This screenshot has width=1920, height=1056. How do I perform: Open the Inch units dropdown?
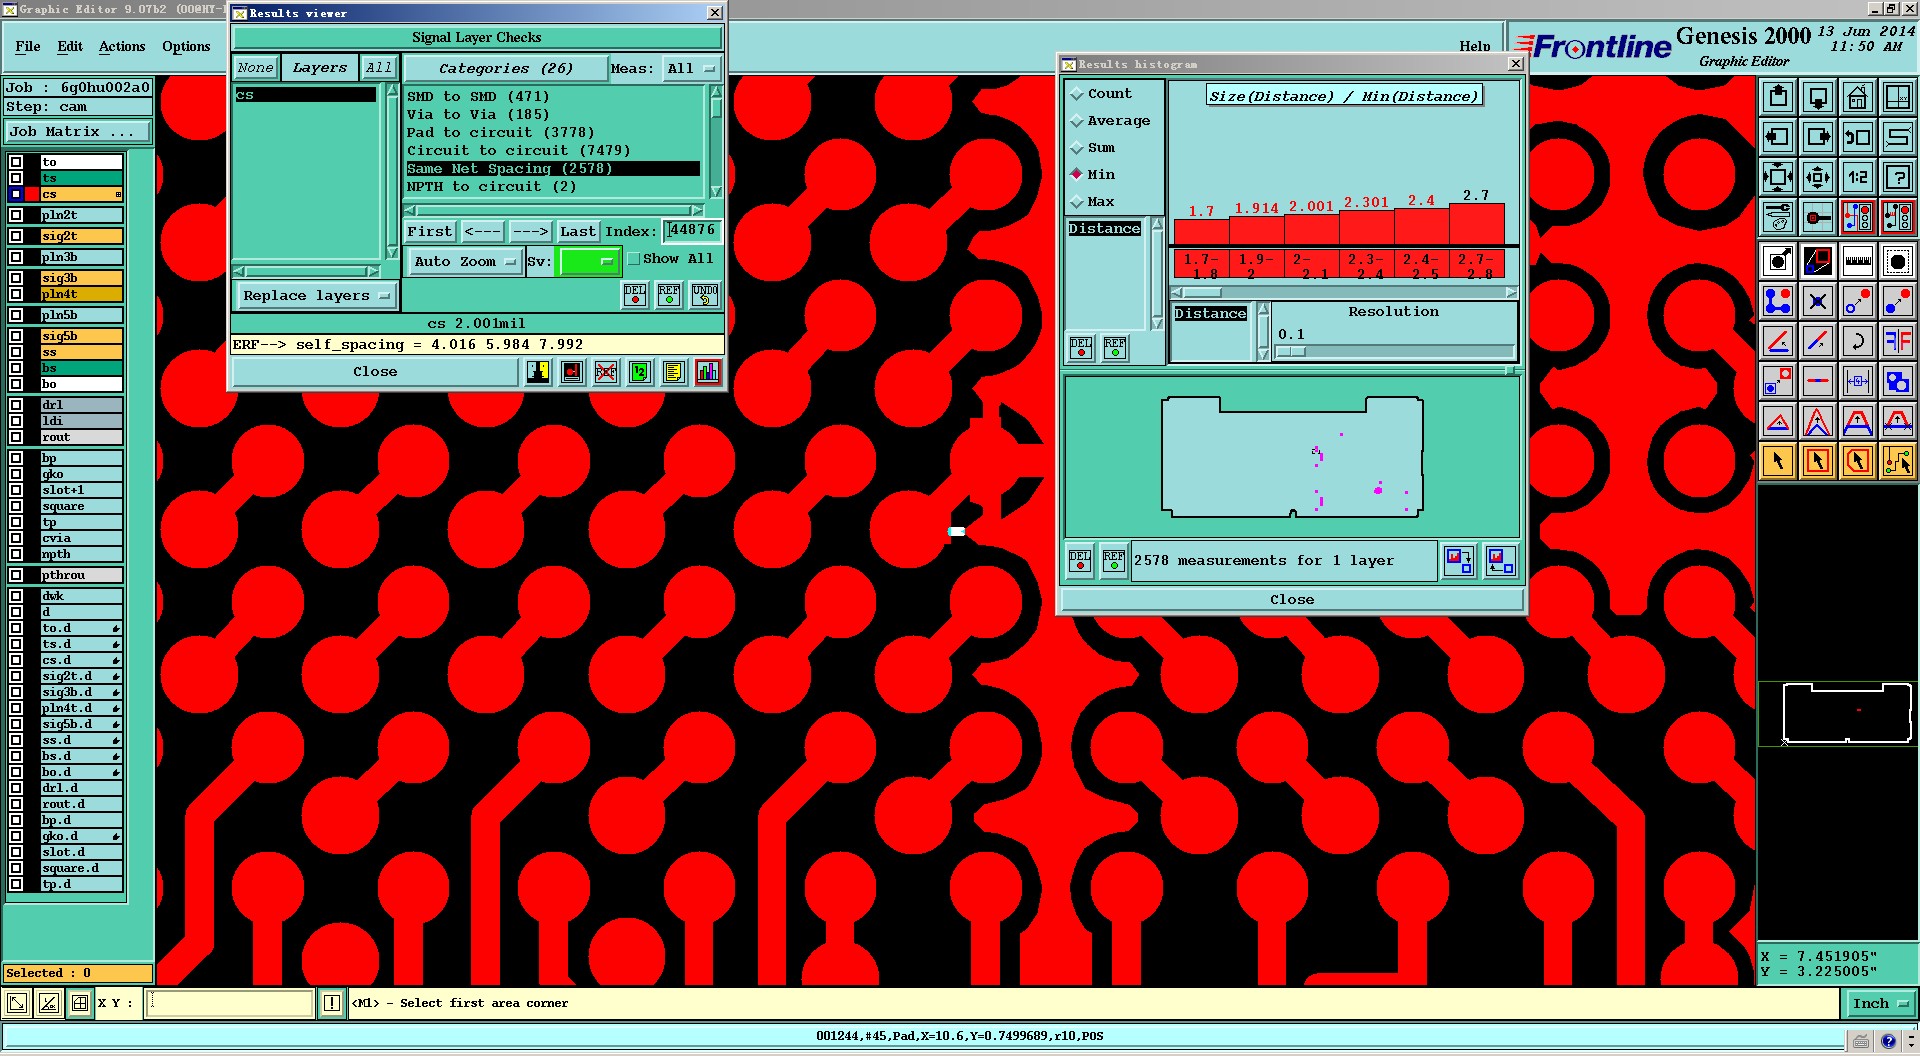1880,1003
